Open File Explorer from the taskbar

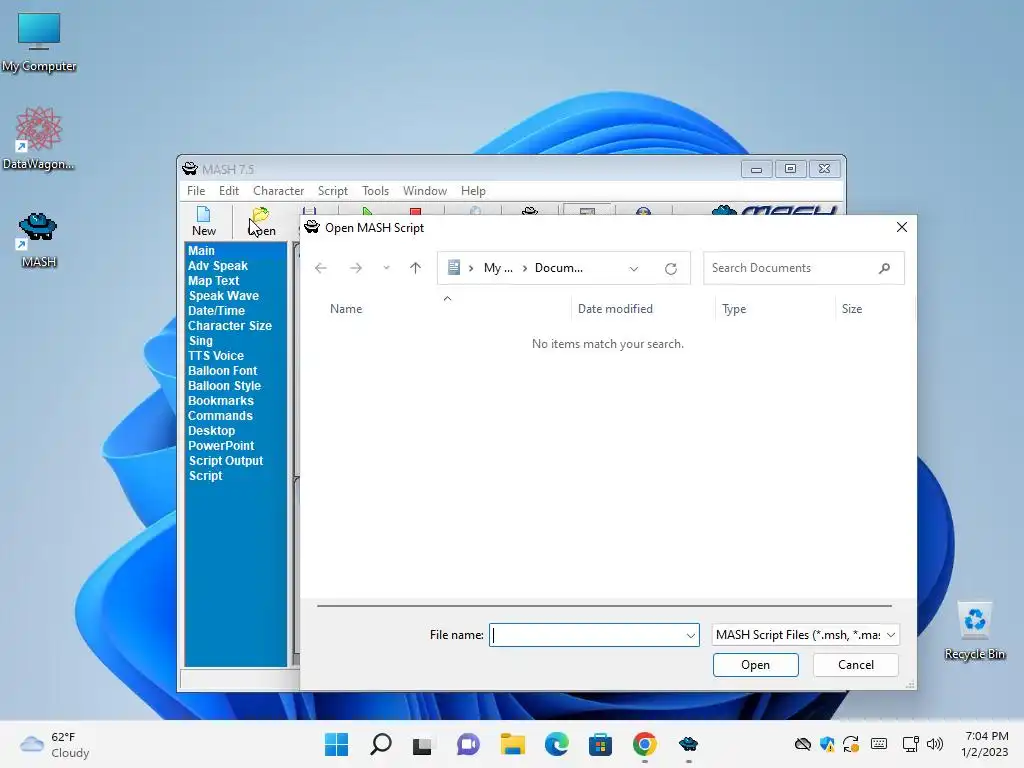click(x=513, y=744)
